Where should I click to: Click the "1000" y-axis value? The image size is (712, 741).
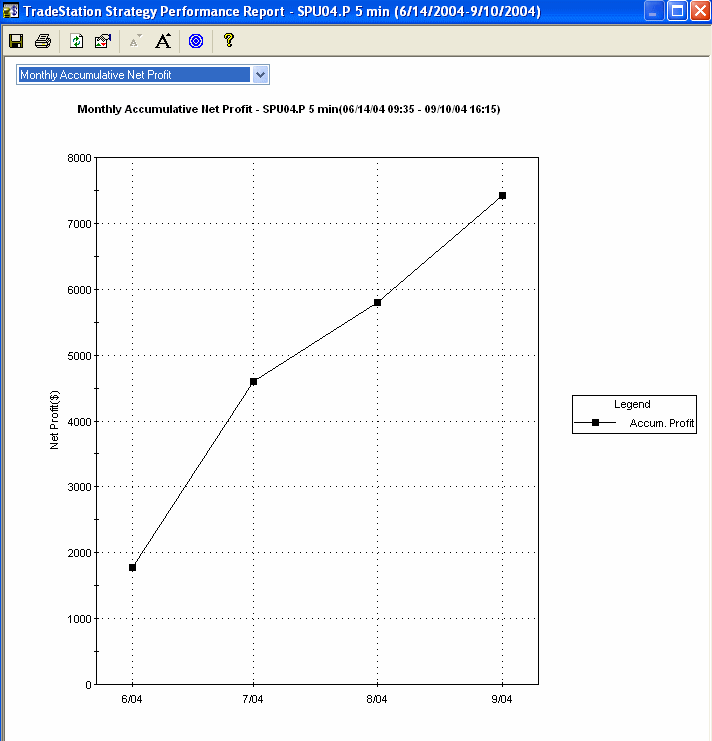(x=79, y=619)
